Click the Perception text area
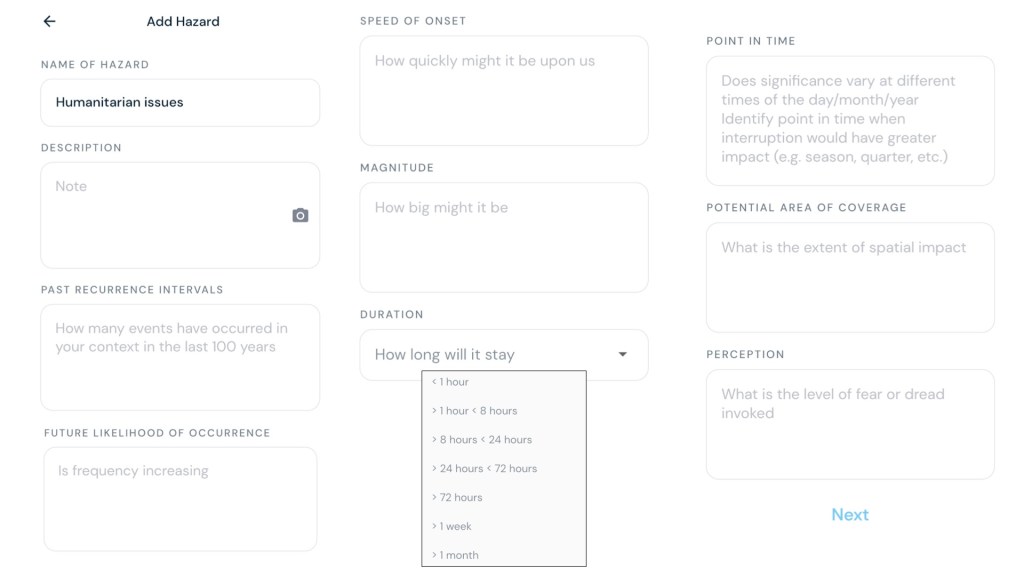Screen dimensions: 1024x576 (x=850, y=424)
